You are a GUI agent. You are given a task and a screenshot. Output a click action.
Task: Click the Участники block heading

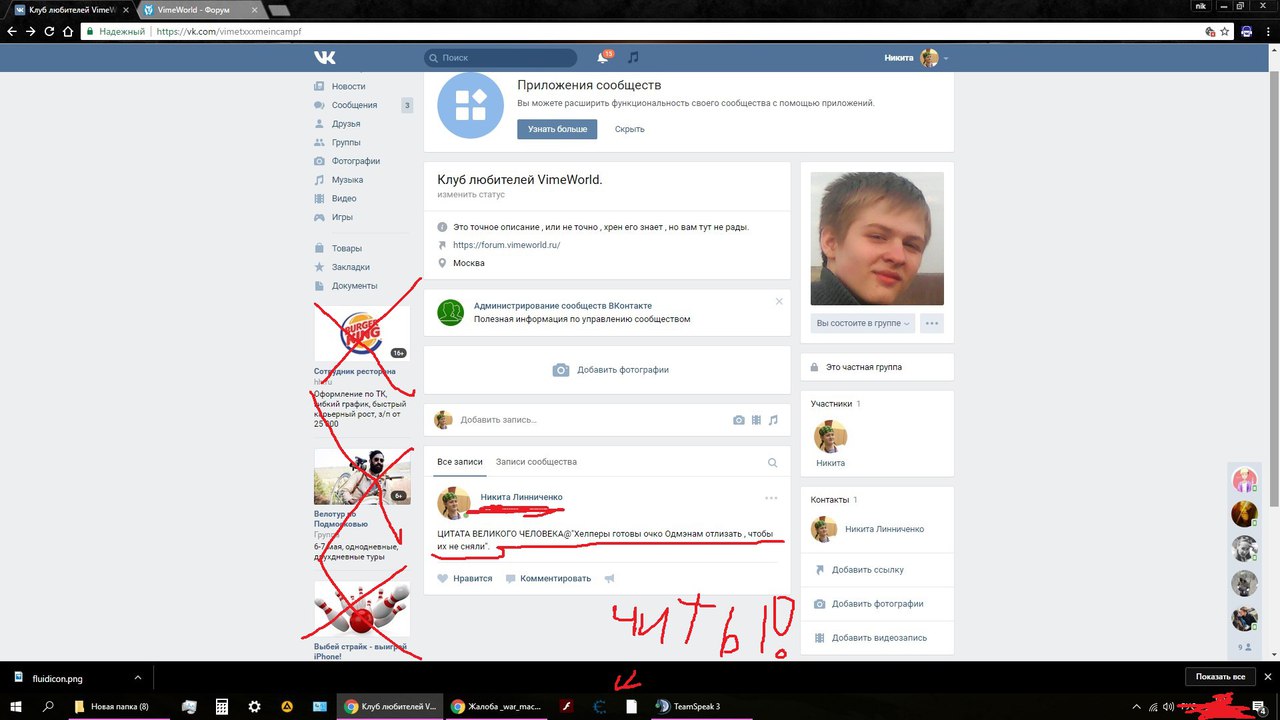(x=832, y=404)
